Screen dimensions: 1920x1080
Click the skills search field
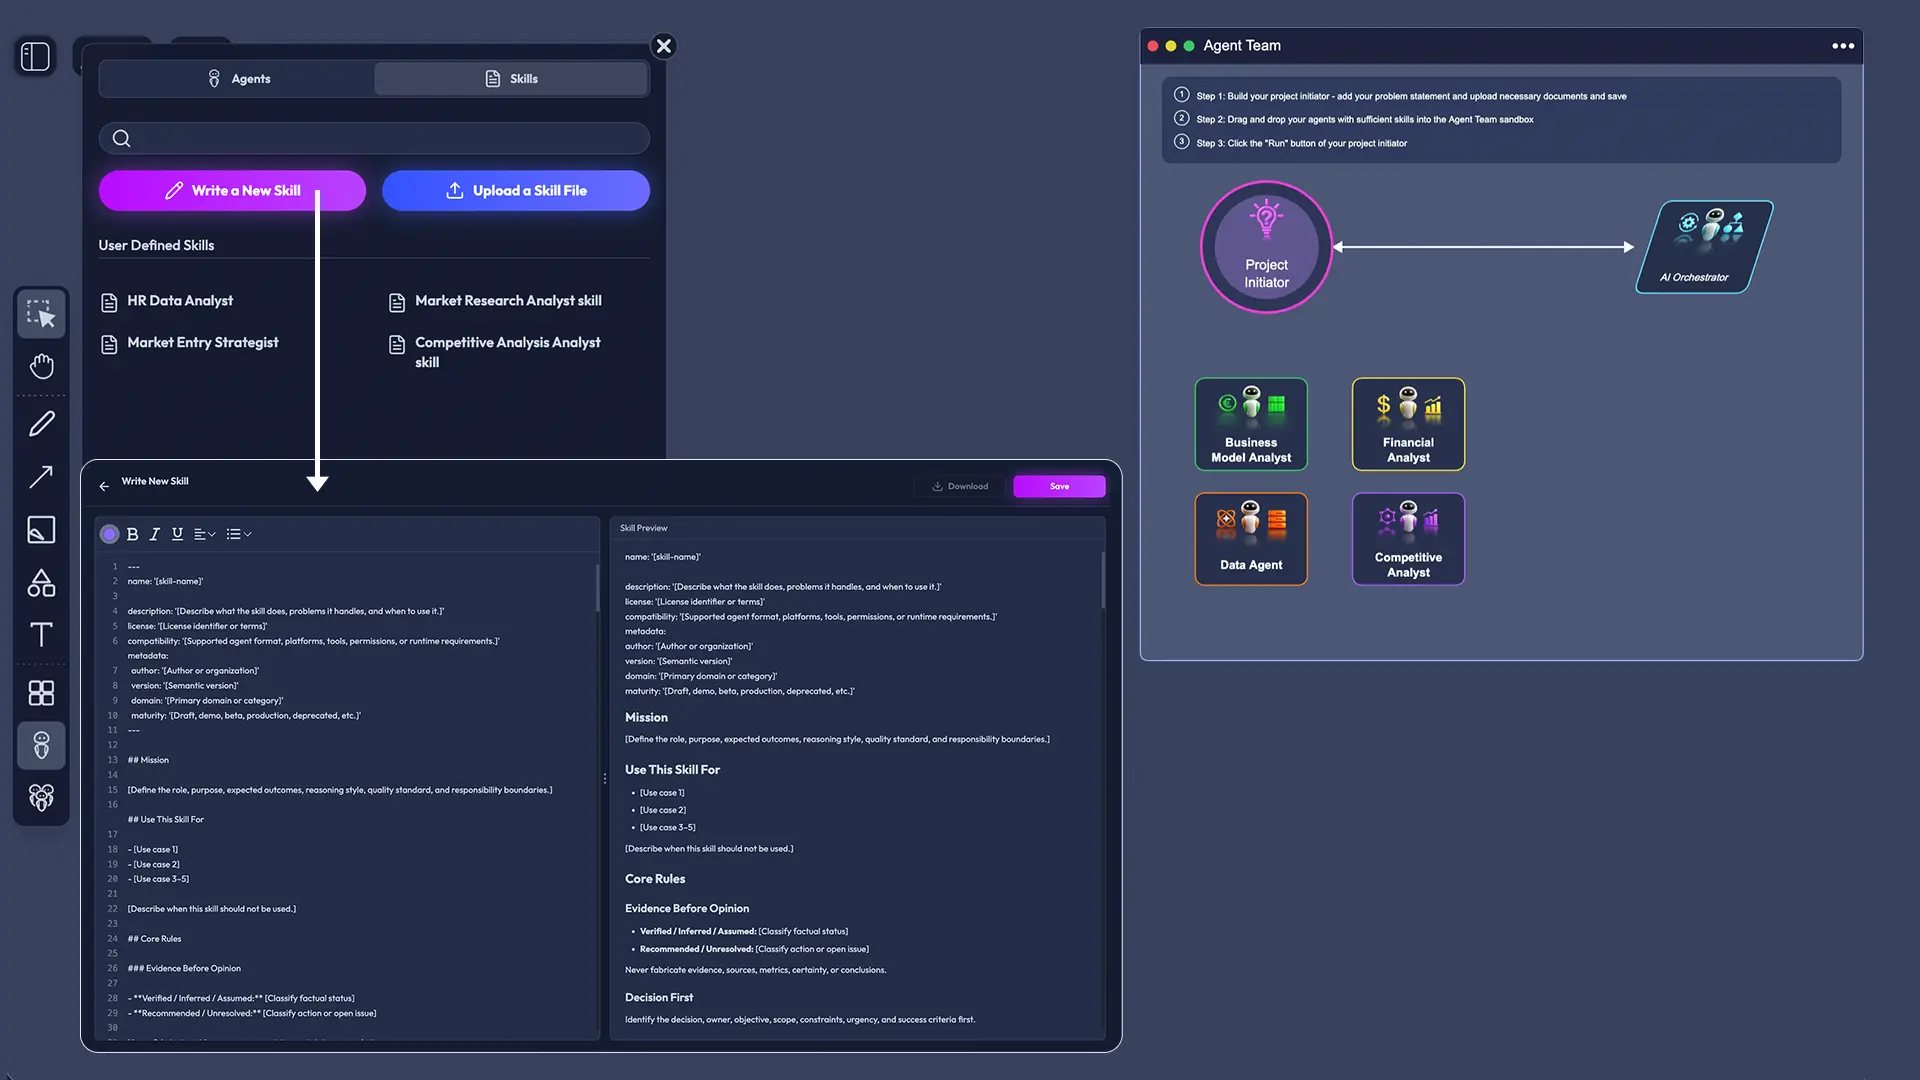[x=374, y=138]
